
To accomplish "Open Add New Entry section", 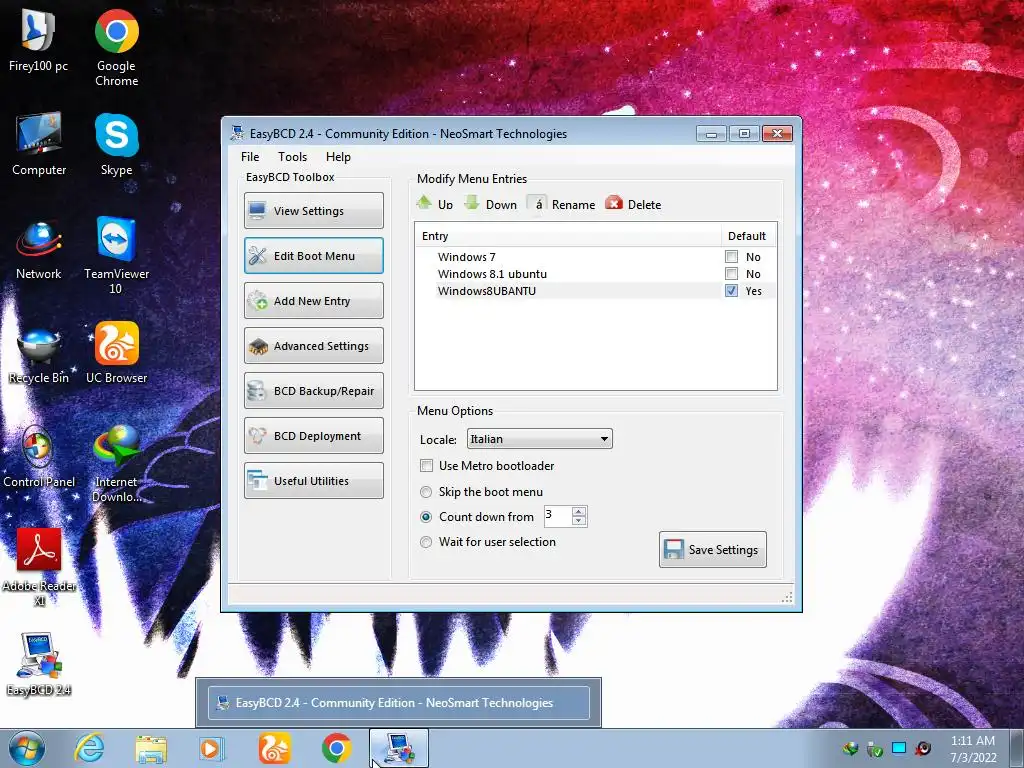I will pyautogui.click(x=313, y=300).
